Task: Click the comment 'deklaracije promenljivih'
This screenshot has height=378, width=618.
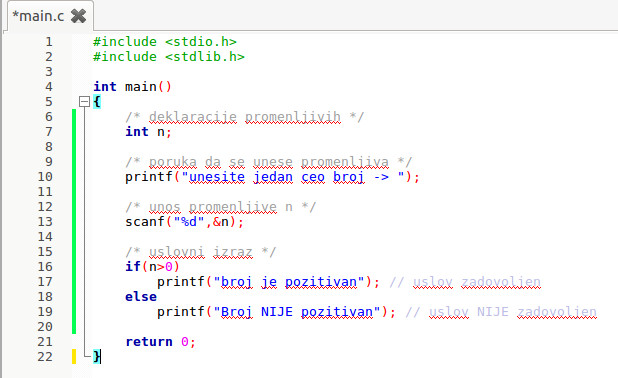Action: click(x=245, y=117)
